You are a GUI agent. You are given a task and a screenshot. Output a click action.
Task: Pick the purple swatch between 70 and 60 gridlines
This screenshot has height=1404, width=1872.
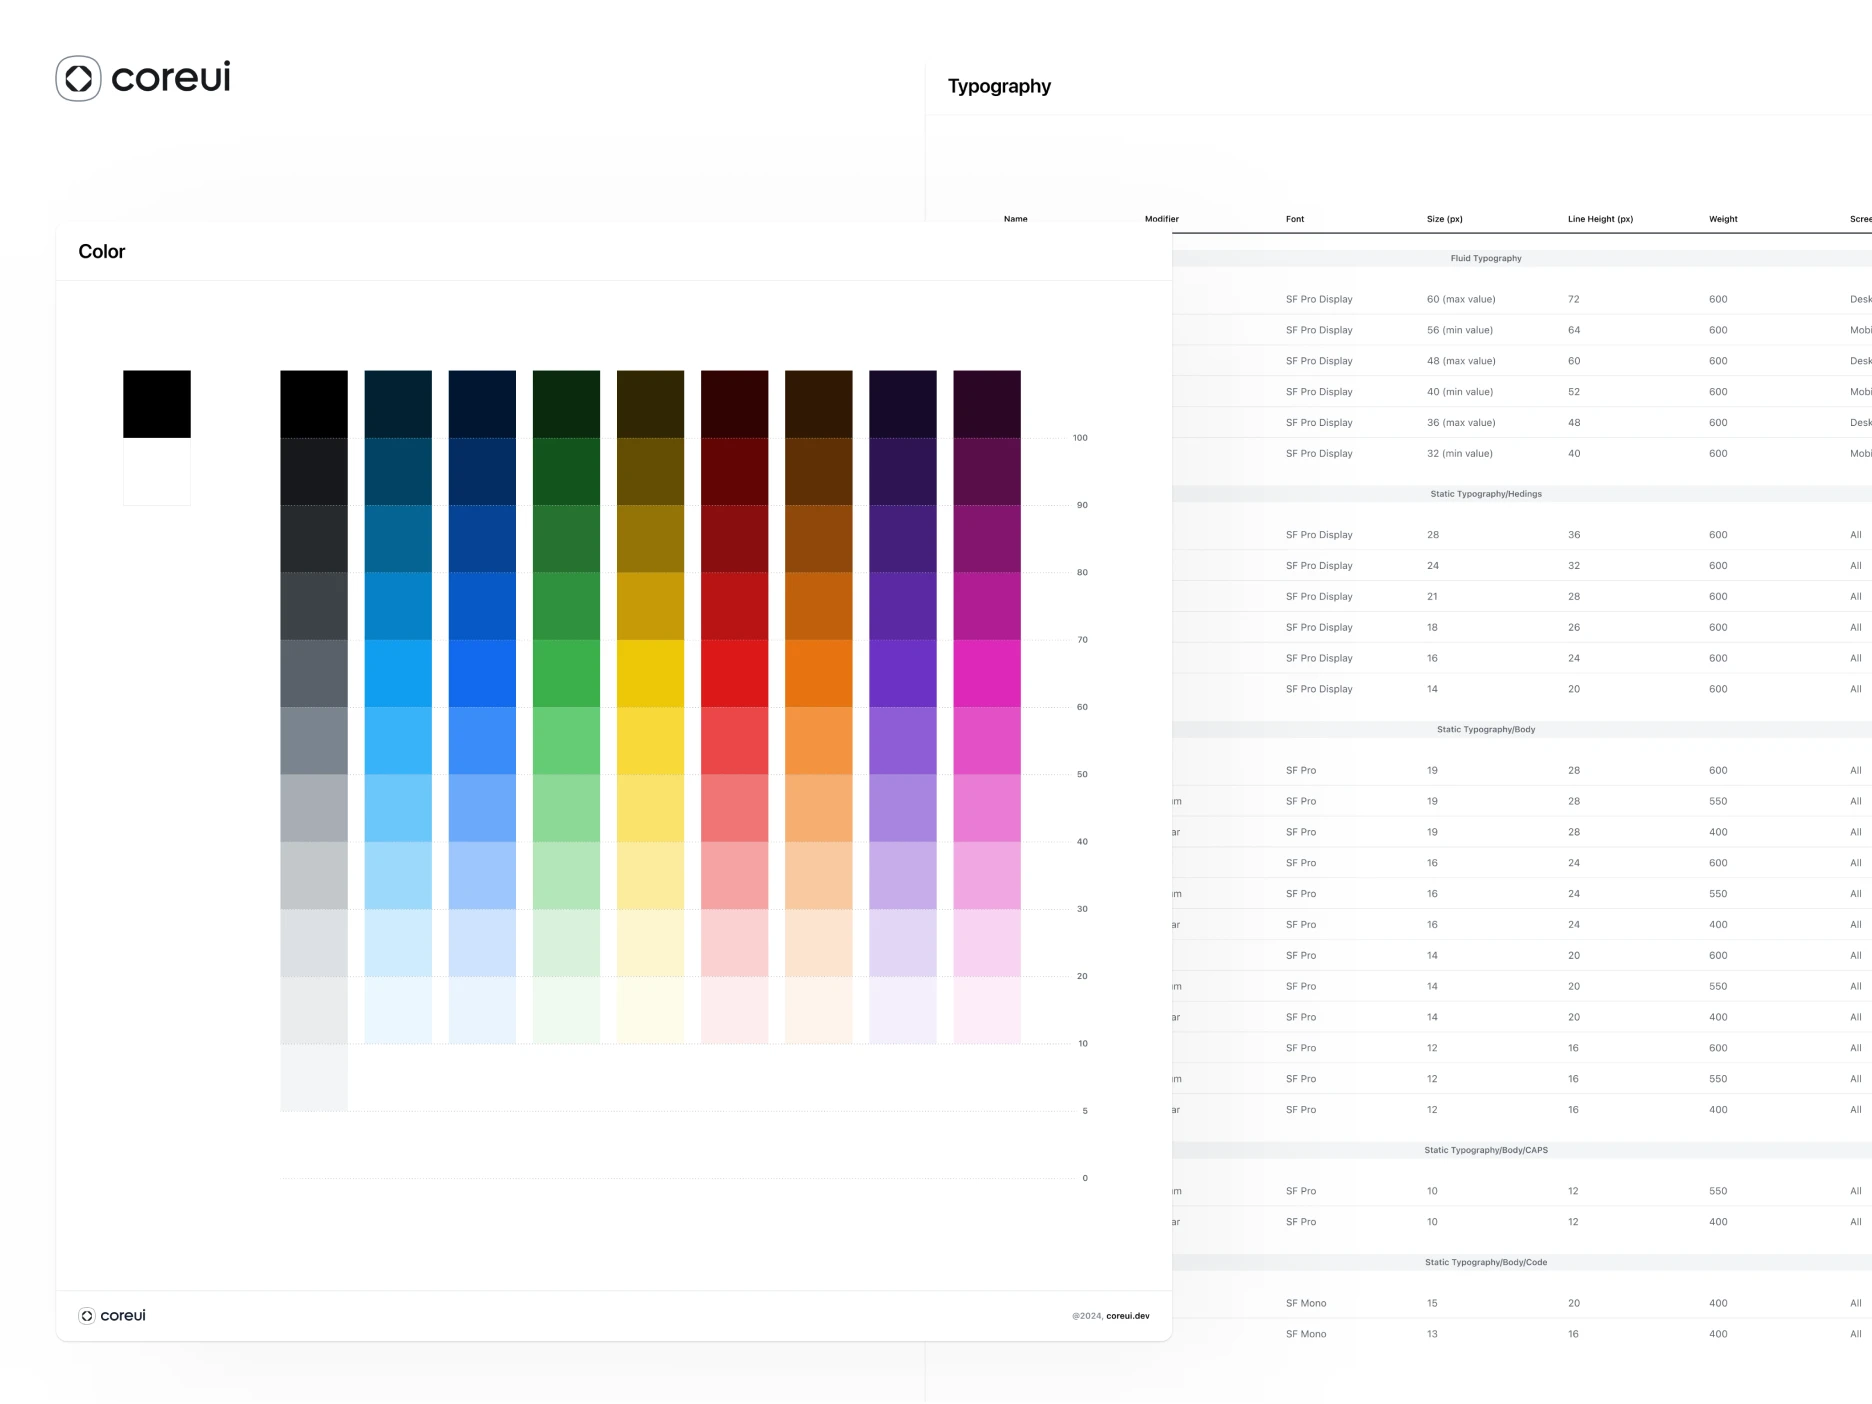click(903, 673)
